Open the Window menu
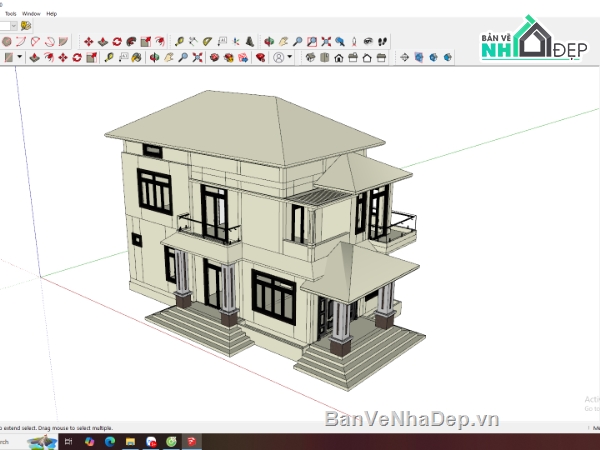 point(31,14)
